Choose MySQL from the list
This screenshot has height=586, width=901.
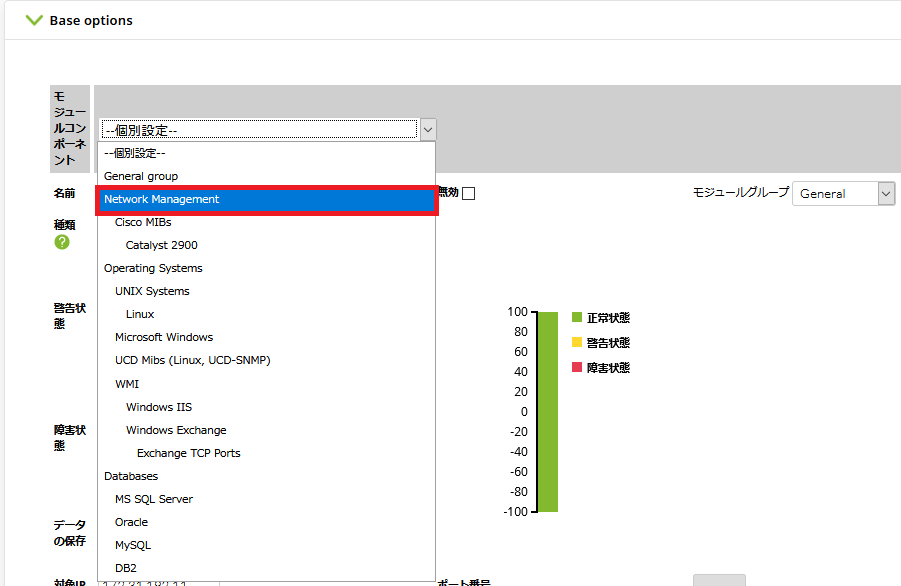[x=266, y=545]
